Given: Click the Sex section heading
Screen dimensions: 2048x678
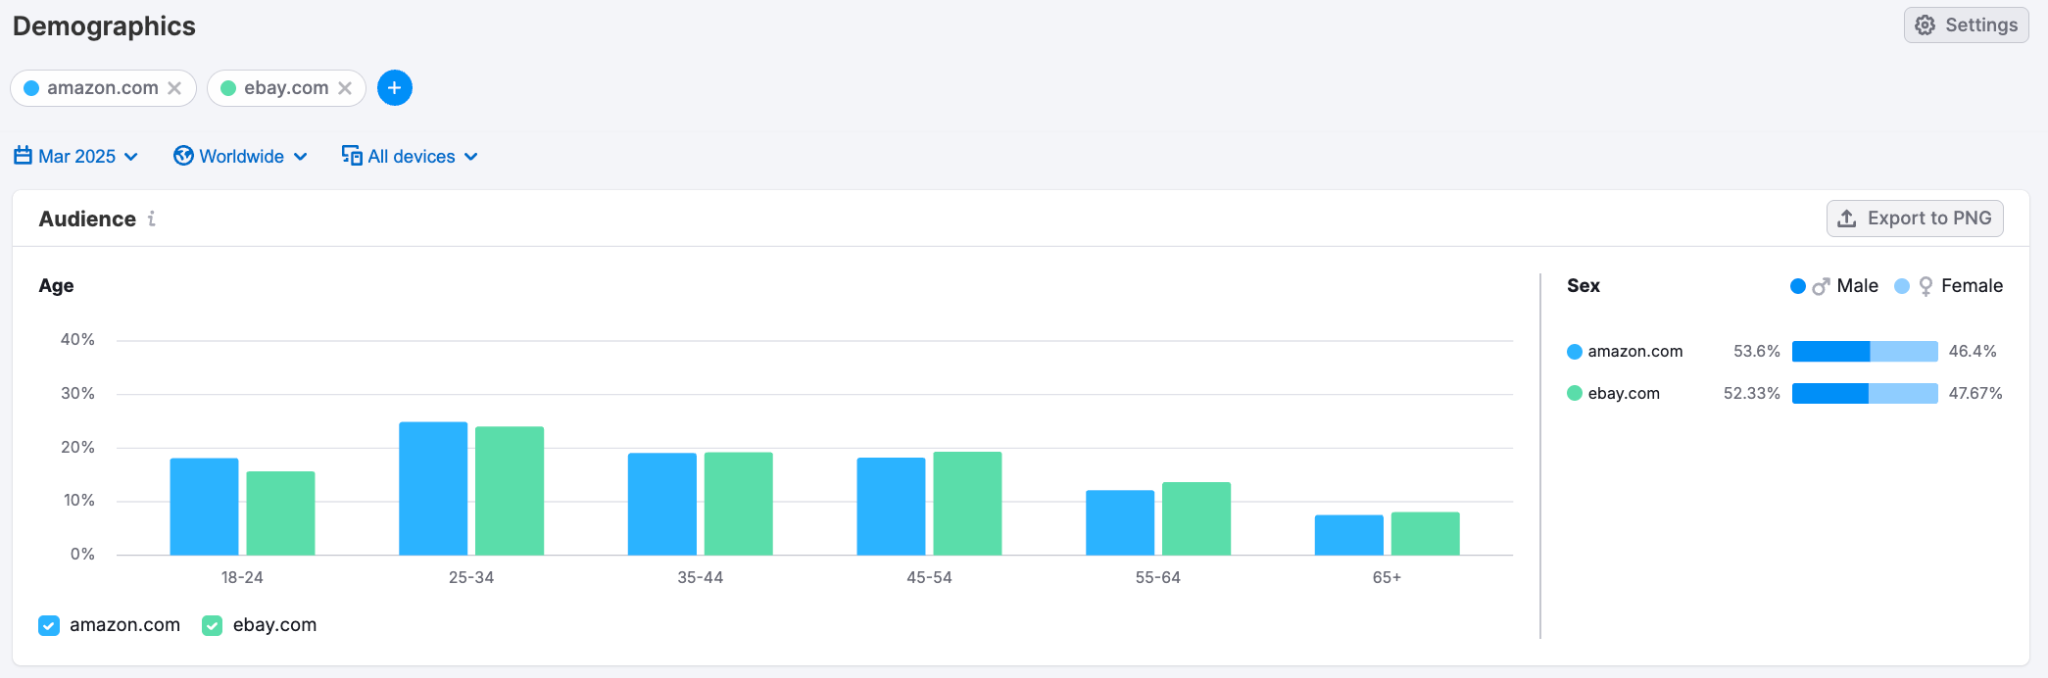Looking at the screenshot, I should point(1583,285).
